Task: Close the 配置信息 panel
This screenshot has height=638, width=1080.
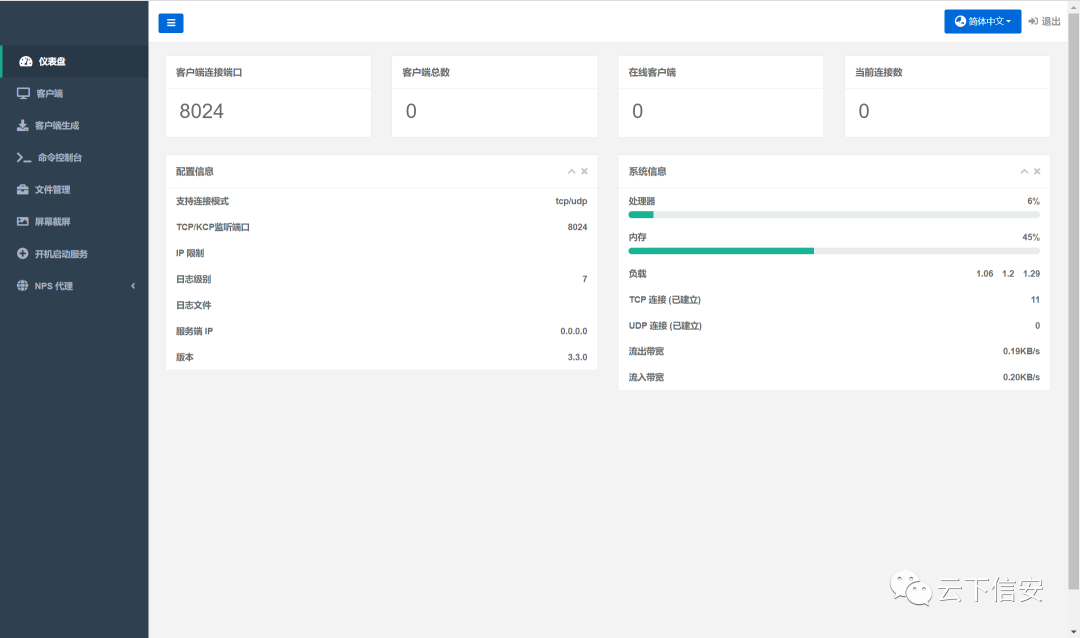Action: coord(584,172)
